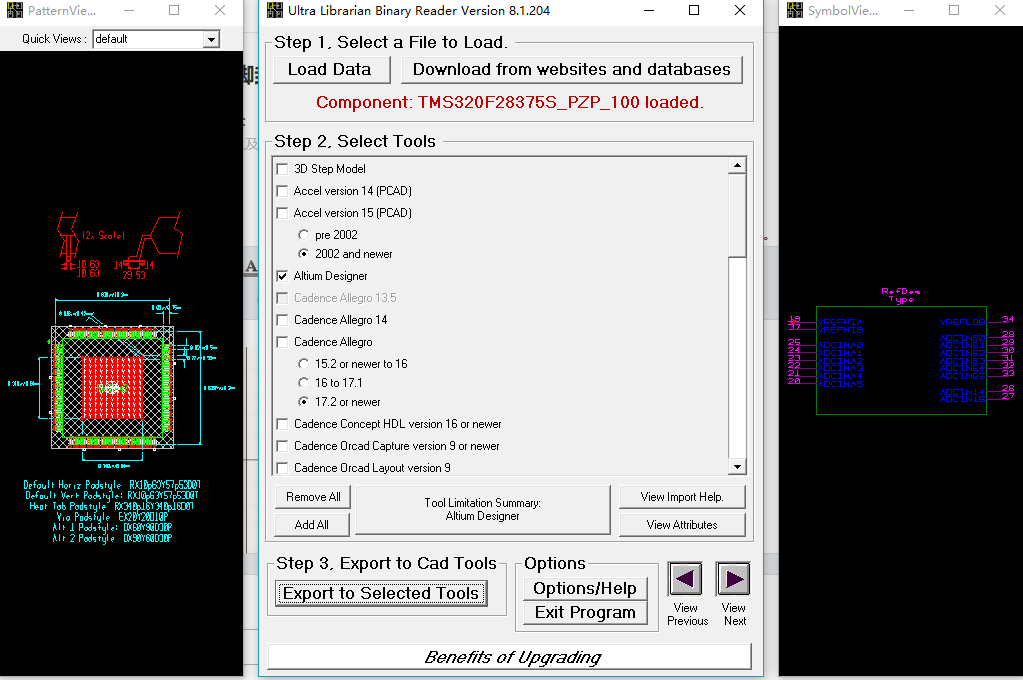Click the 'Via Padstyle' line in PatternViewer
The image size is (1023, 680).
tap(112, 517)
